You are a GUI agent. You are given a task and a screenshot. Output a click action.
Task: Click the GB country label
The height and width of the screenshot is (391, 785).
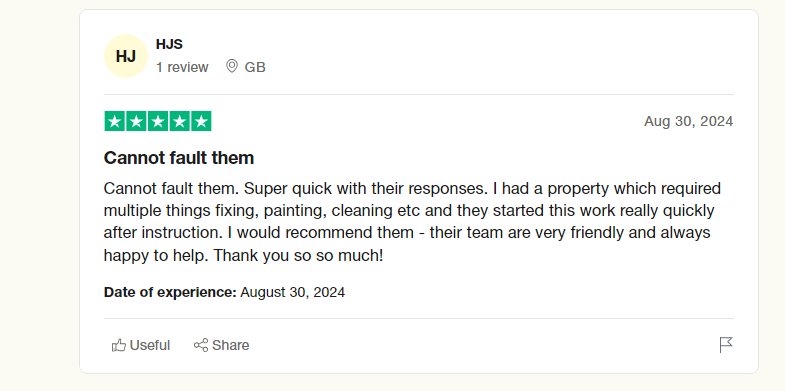[x=255, y=67]
